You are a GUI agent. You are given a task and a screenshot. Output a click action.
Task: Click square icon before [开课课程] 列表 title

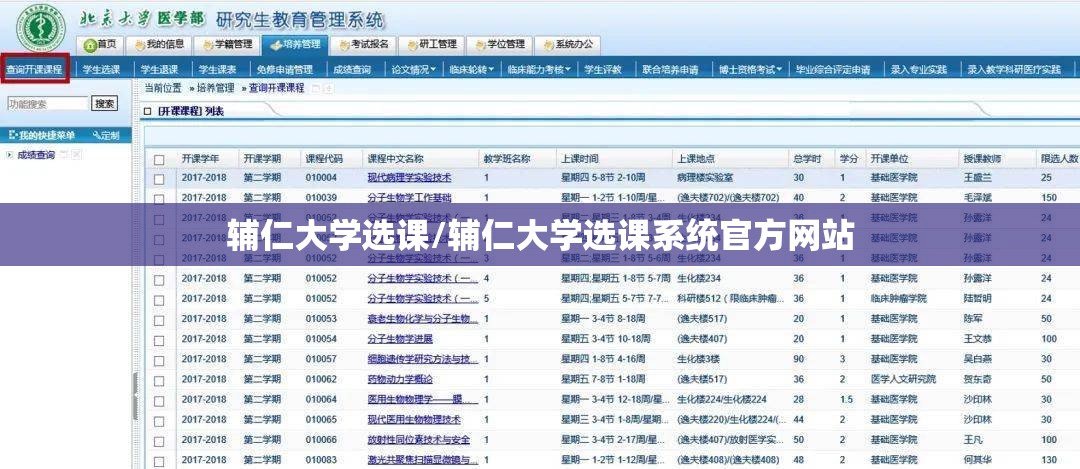pyautogui.click(x=147, y=111)
